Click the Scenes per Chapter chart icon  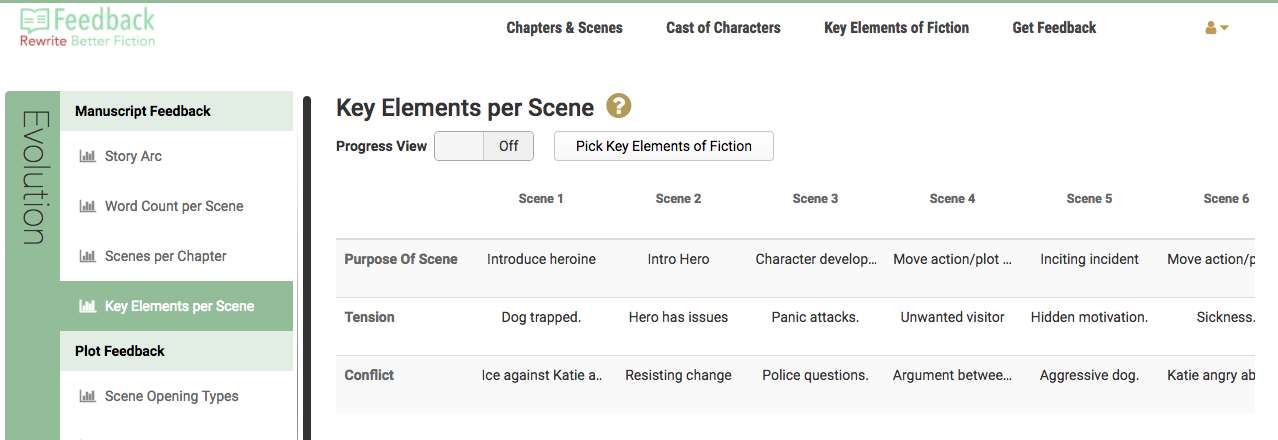[x=87, y=256]
